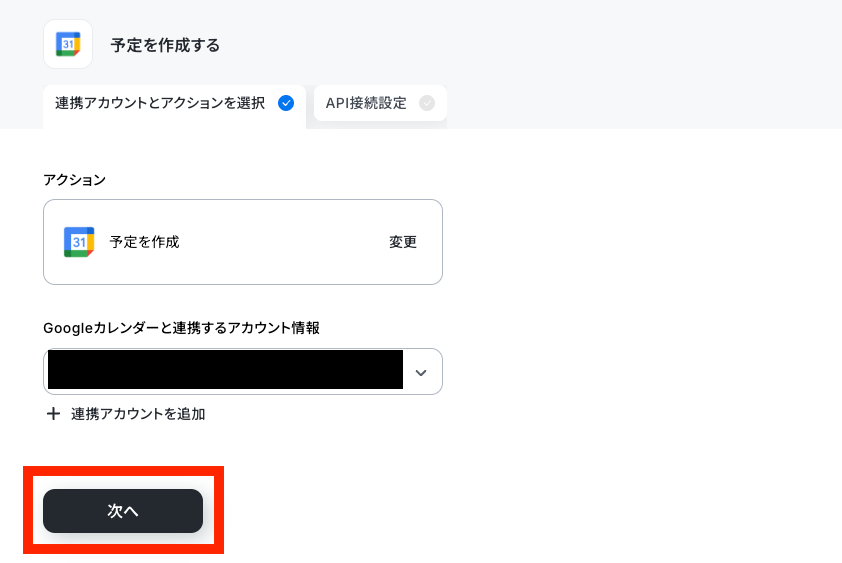Click the grey header band right of the tabs
Image resolution: width=842 pixels, height=563 pixels.
click(x=644, y=102)
